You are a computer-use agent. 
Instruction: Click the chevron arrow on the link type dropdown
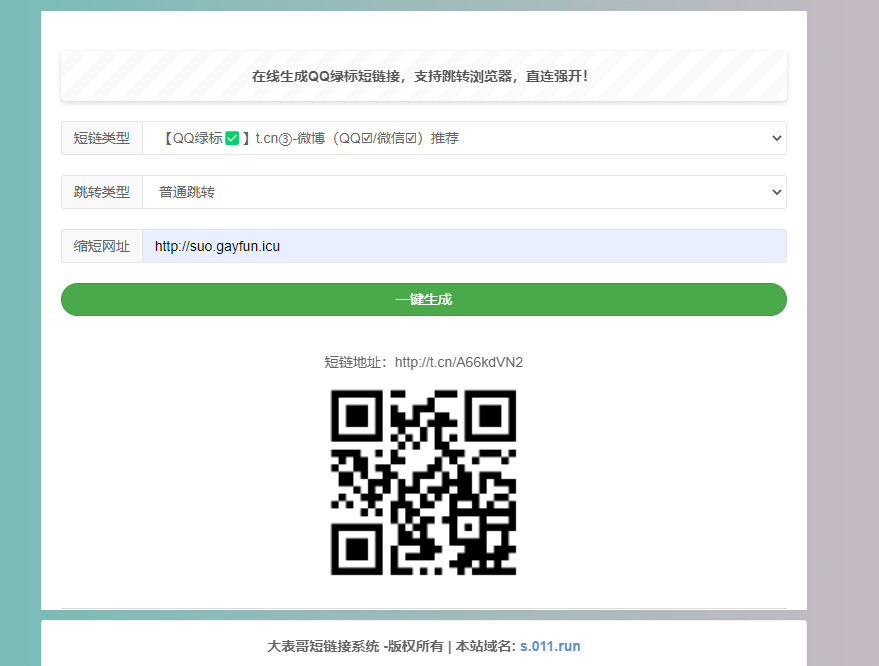tap(777, 138)
